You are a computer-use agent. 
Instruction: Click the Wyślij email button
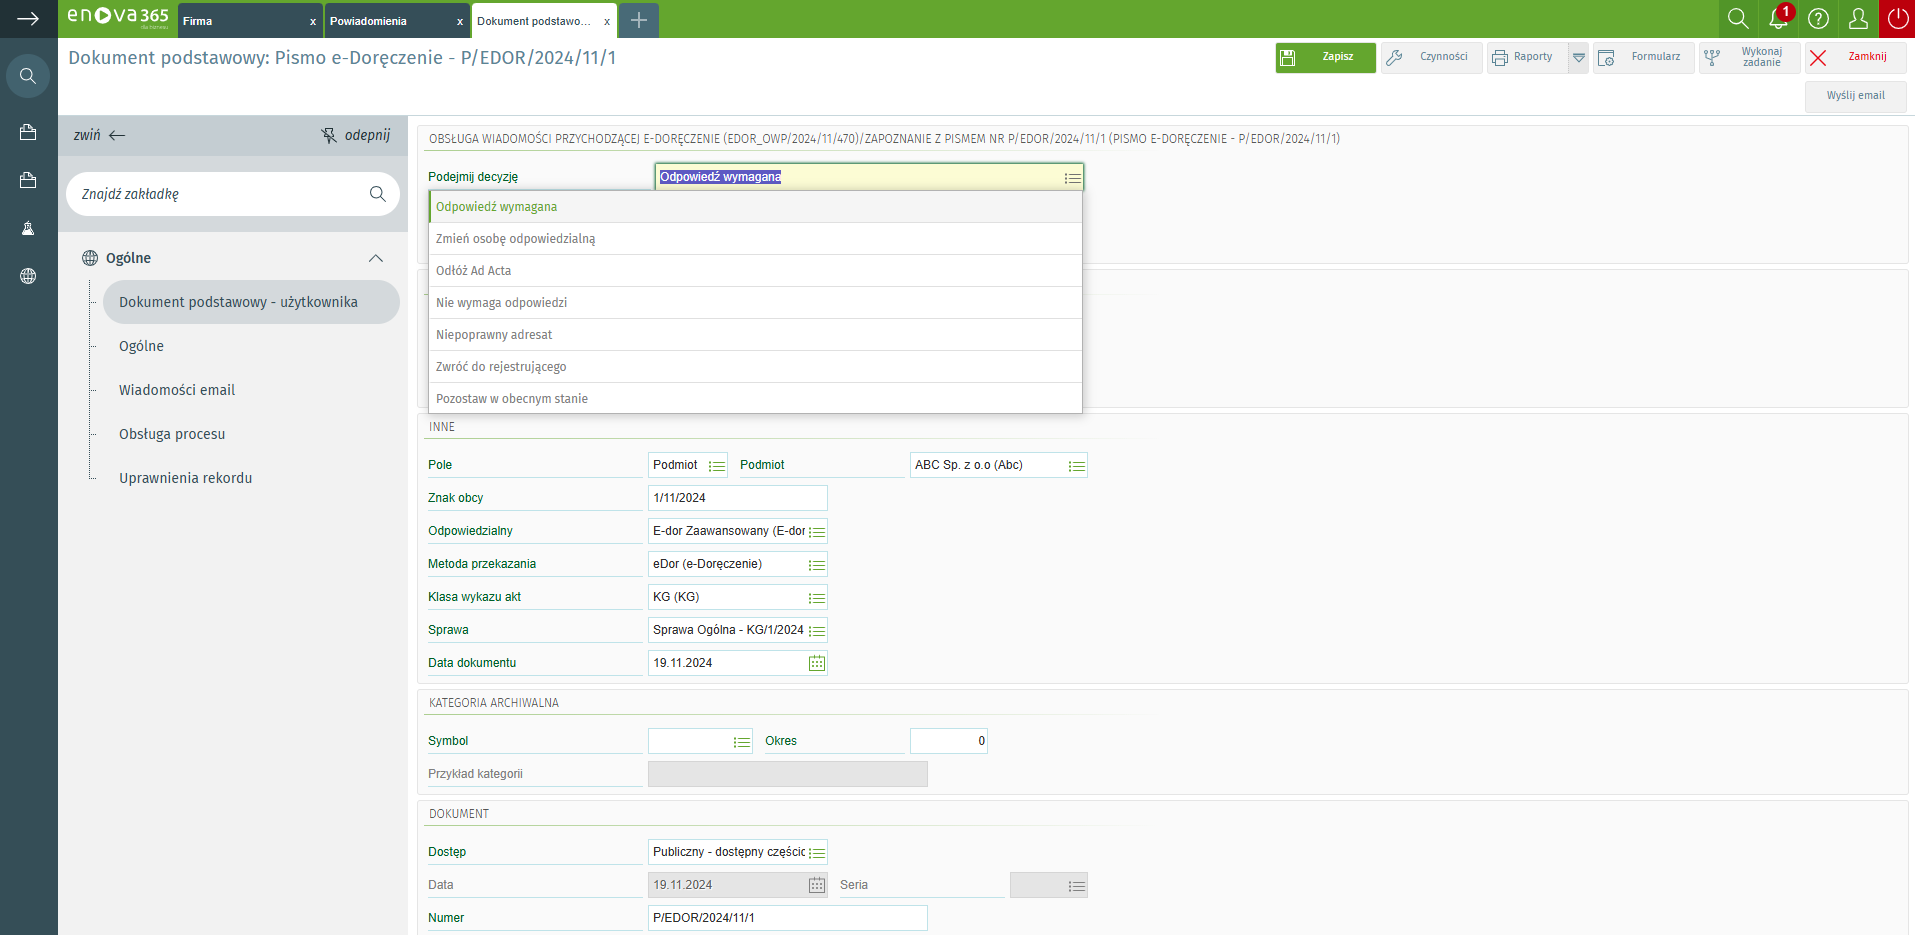pos(1855,96)
